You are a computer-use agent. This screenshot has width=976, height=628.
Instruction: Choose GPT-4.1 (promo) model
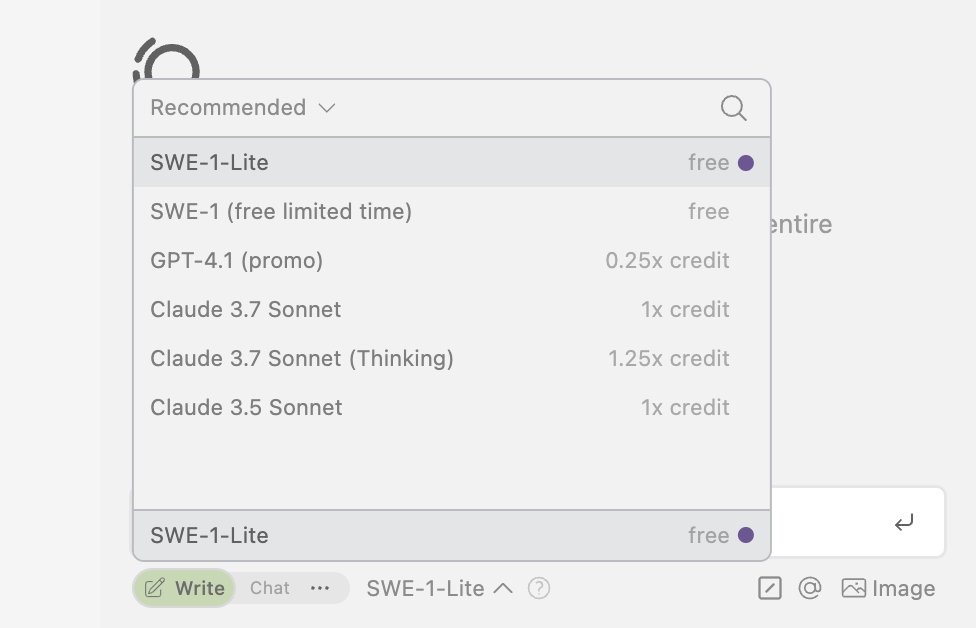click(x=237, y=261)
